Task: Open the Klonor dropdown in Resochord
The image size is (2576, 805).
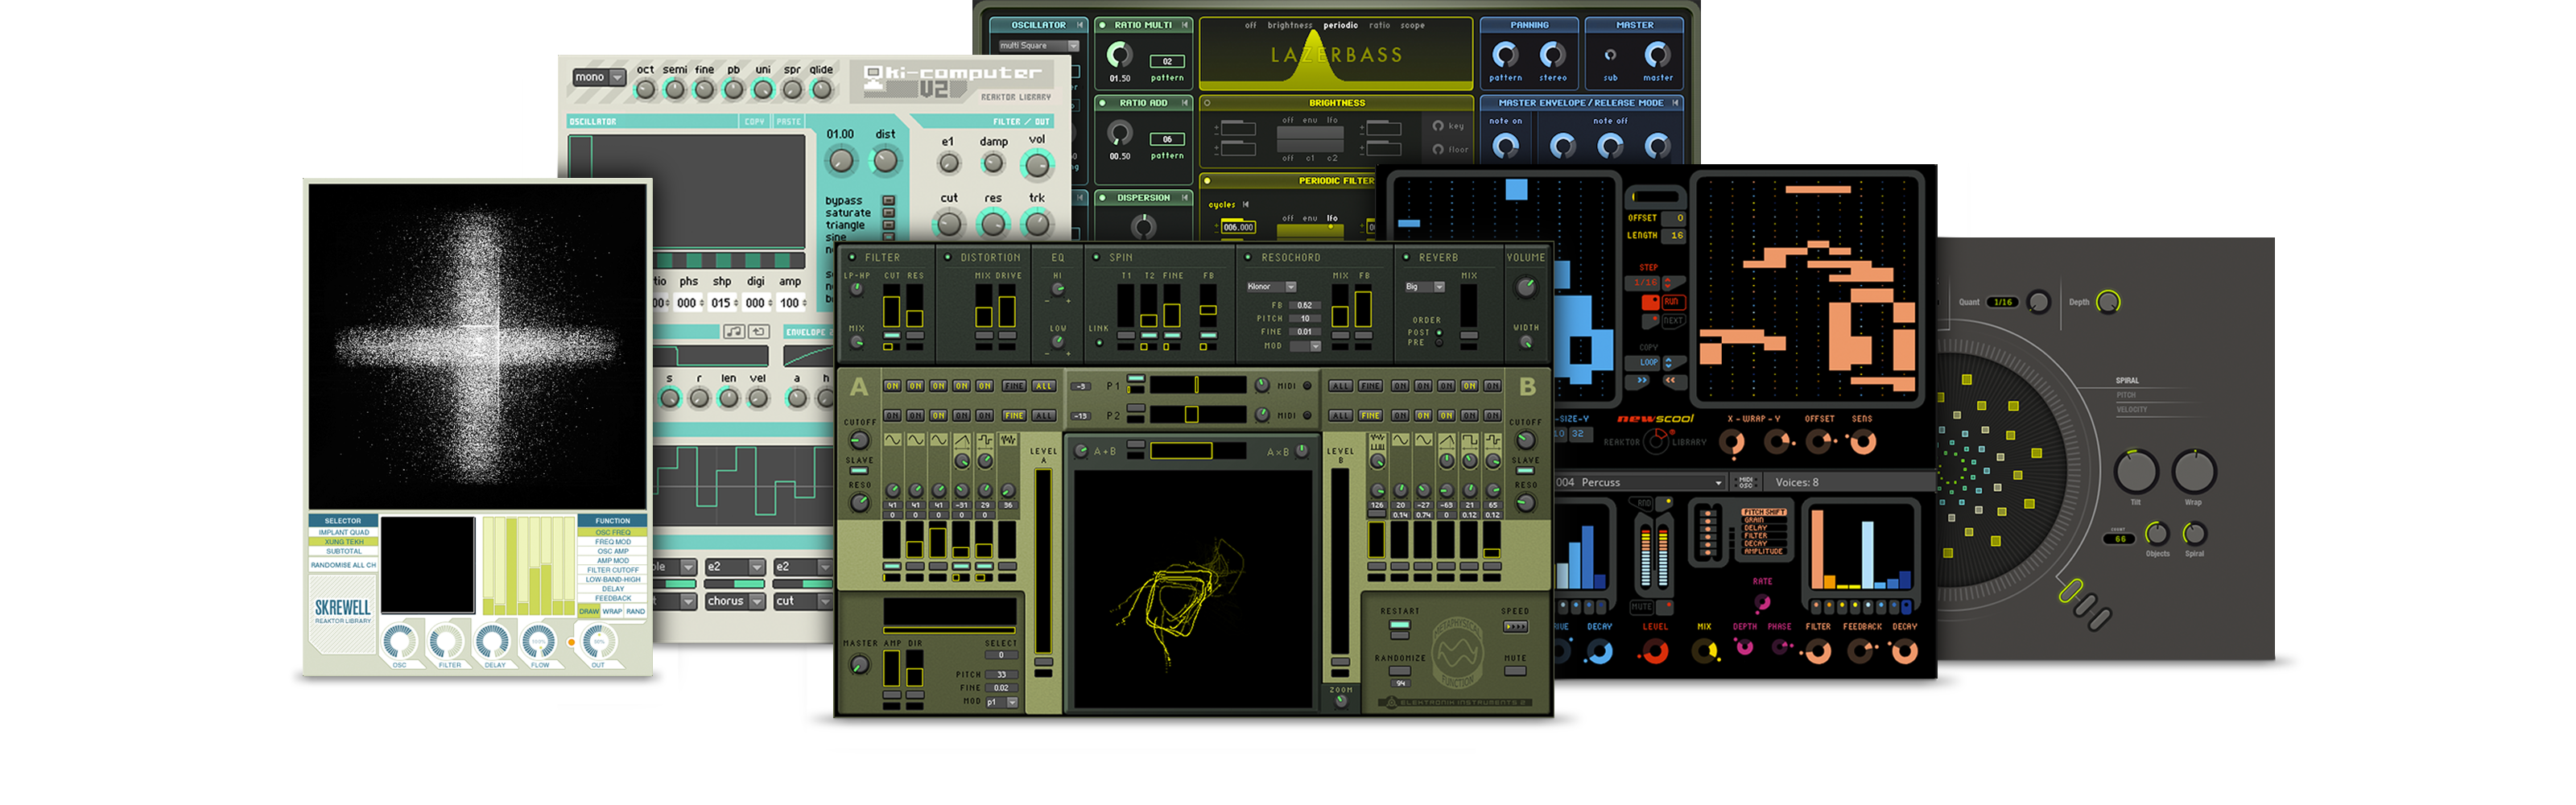Action: (x=1271, y=287)
